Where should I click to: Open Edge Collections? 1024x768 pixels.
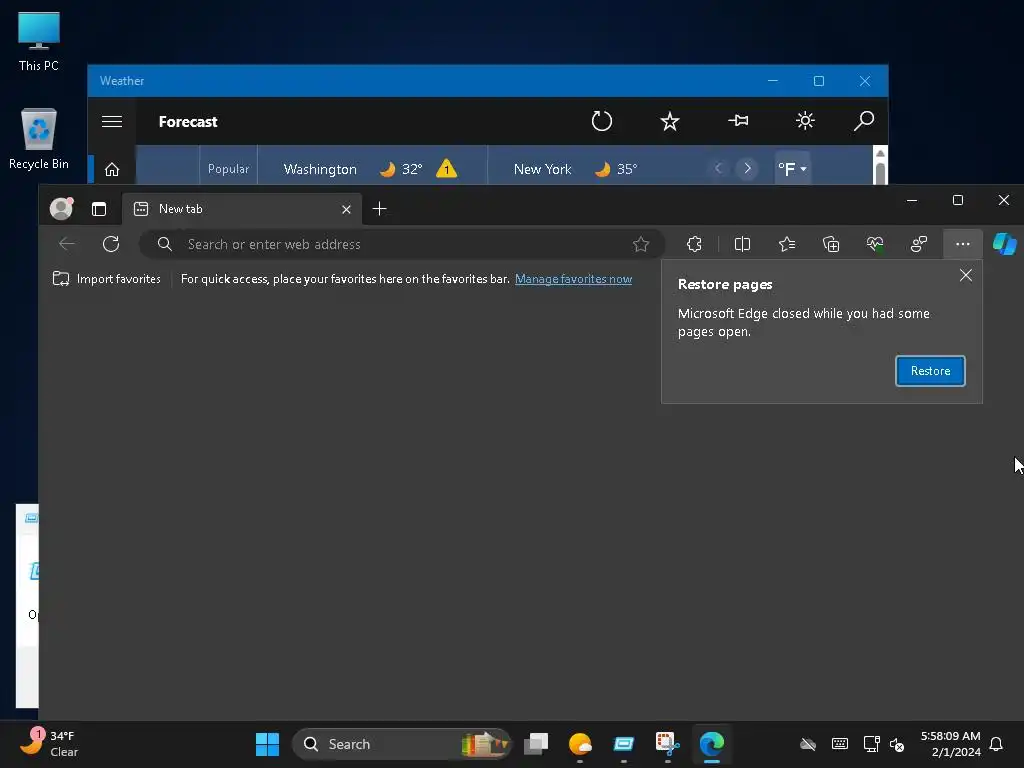pos(831,244)
